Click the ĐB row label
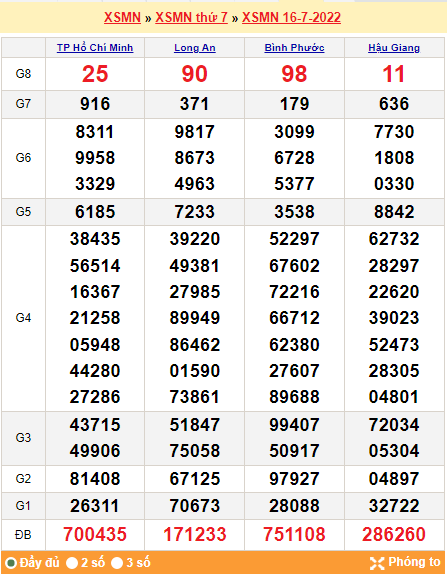The image size is (447, 577). 23,535
